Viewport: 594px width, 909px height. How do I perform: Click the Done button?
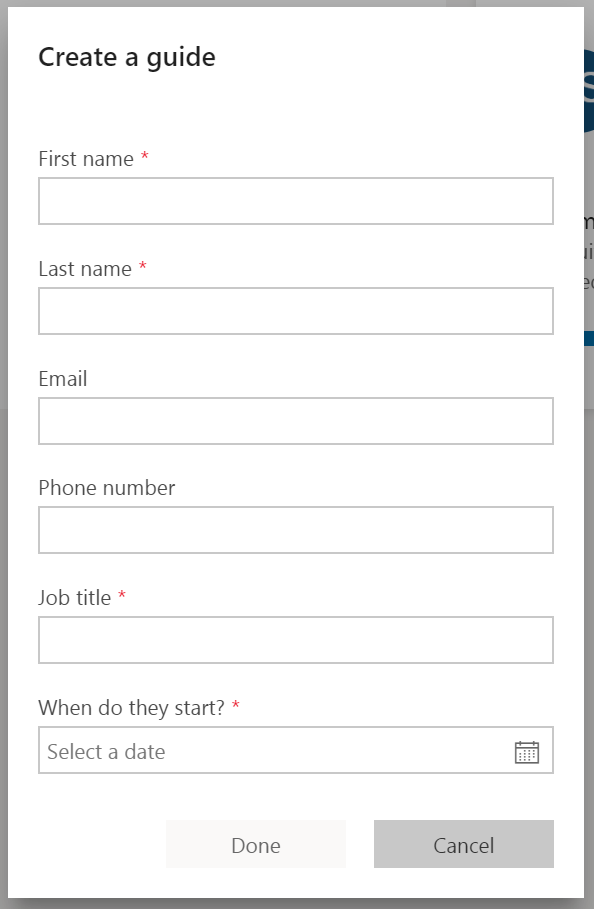(x=255, y=845)
